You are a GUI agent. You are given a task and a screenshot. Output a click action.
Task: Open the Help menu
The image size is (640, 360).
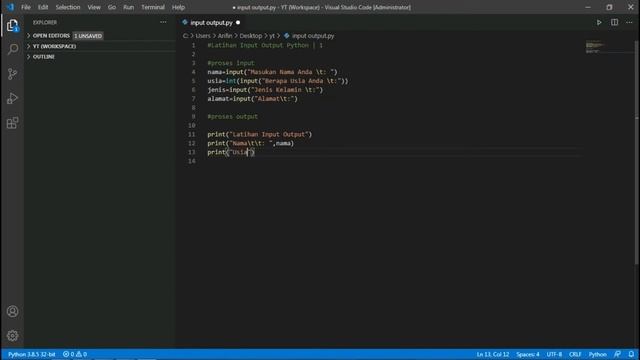178,7
